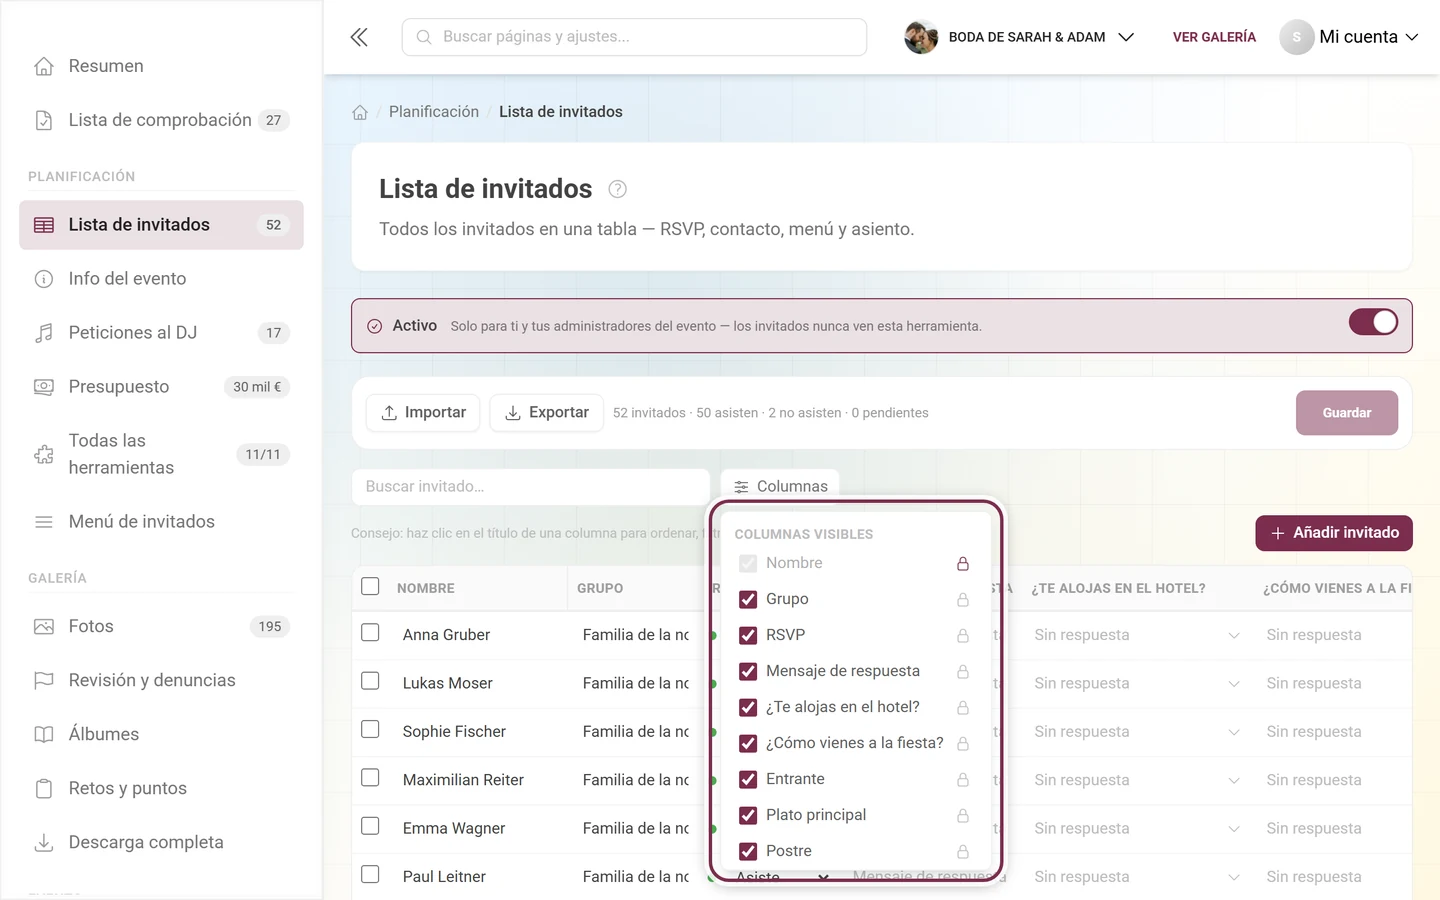Toggle the Activo switch off
1440x900 pixels.
(x=1373, y=322)
